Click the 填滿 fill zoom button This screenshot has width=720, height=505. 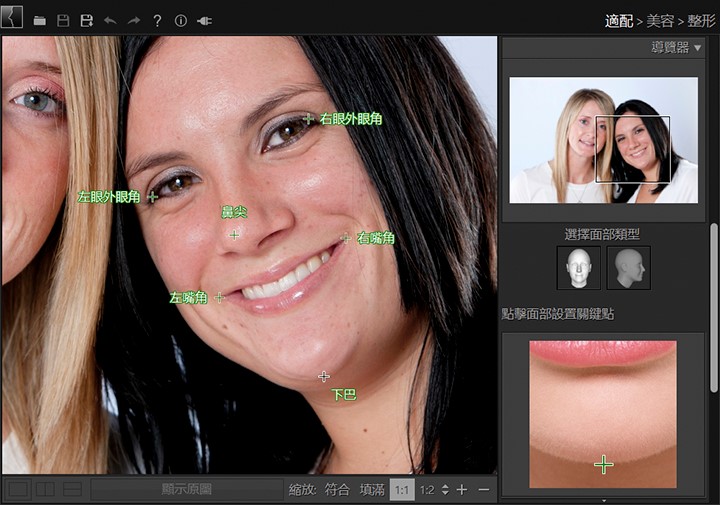(x=372, y=490)
